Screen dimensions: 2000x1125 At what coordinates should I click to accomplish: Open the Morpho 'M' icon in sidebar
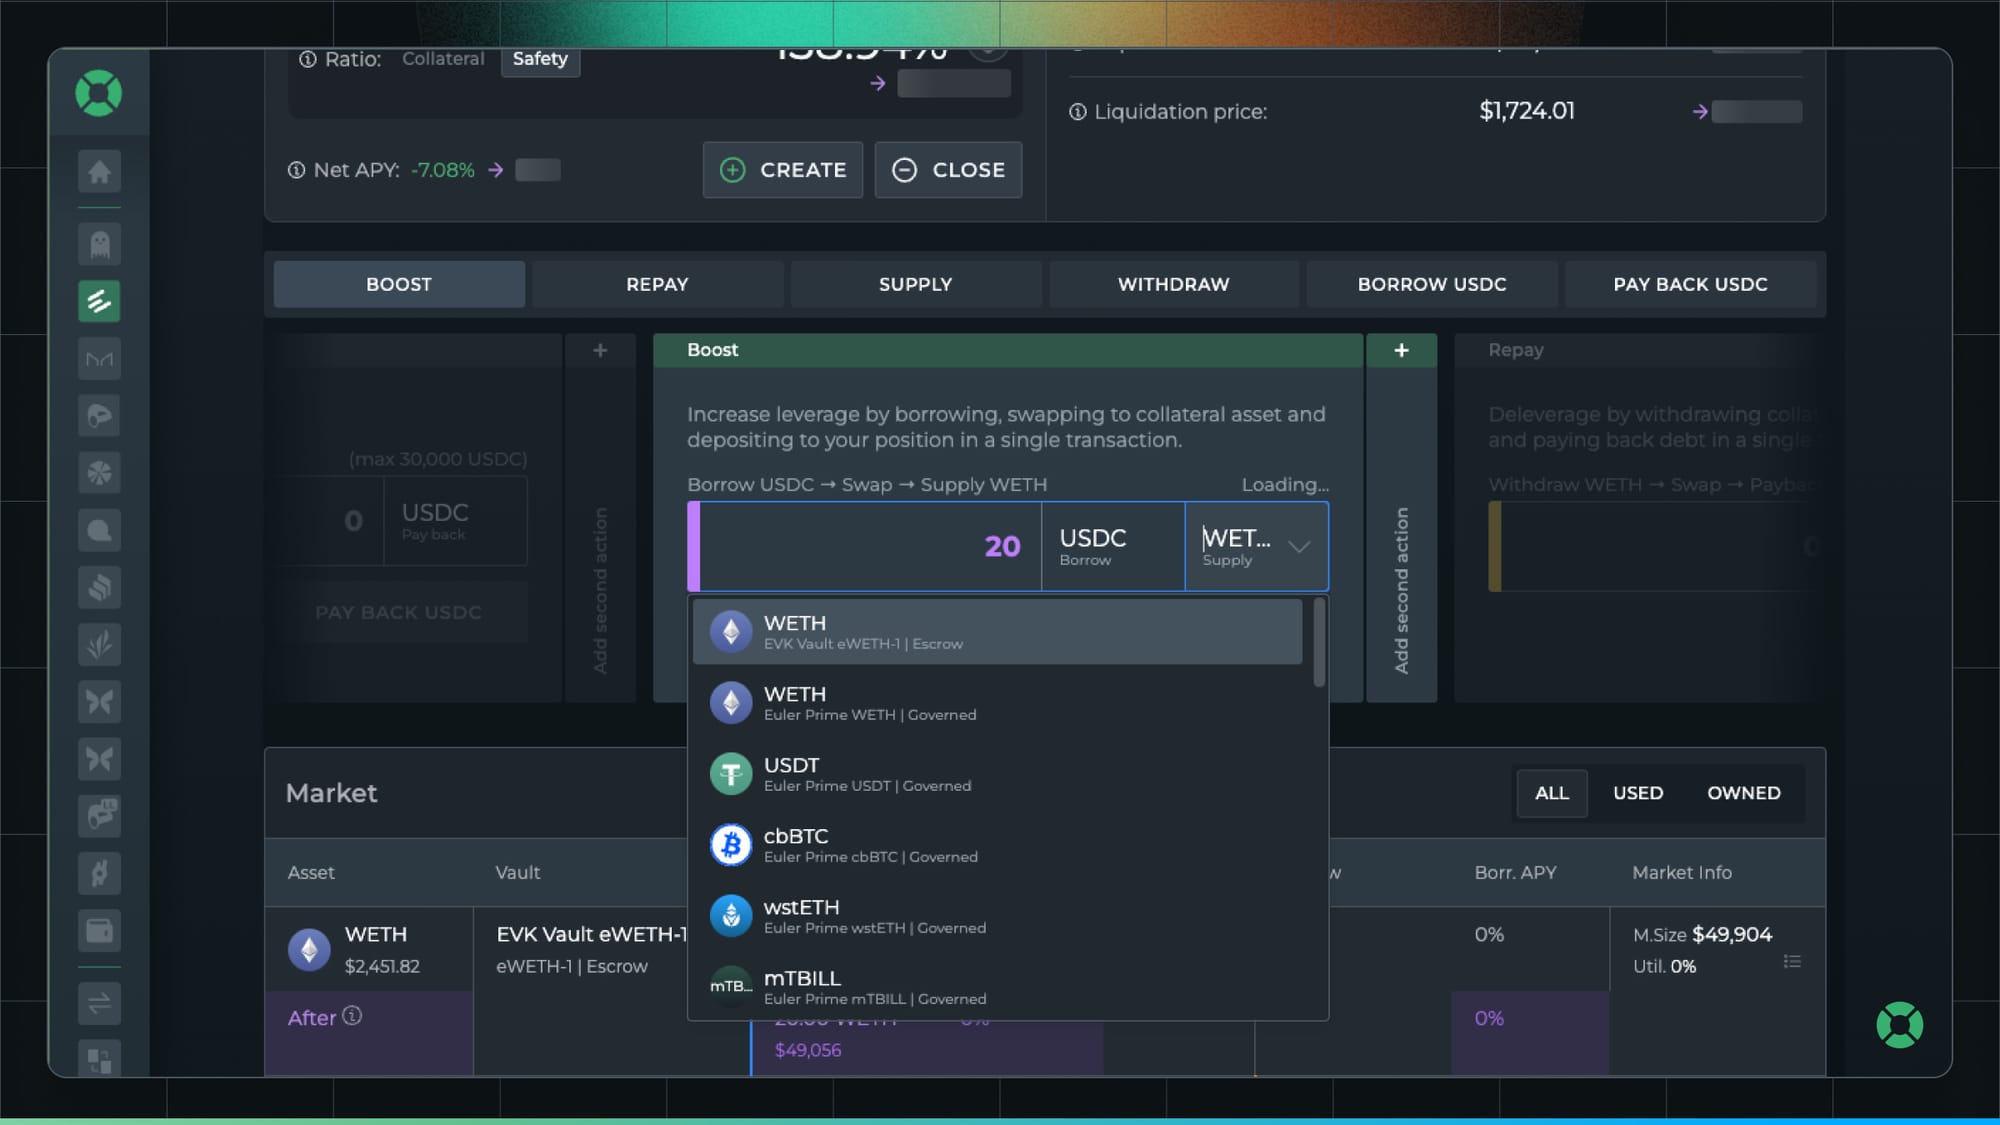(99, 358)
